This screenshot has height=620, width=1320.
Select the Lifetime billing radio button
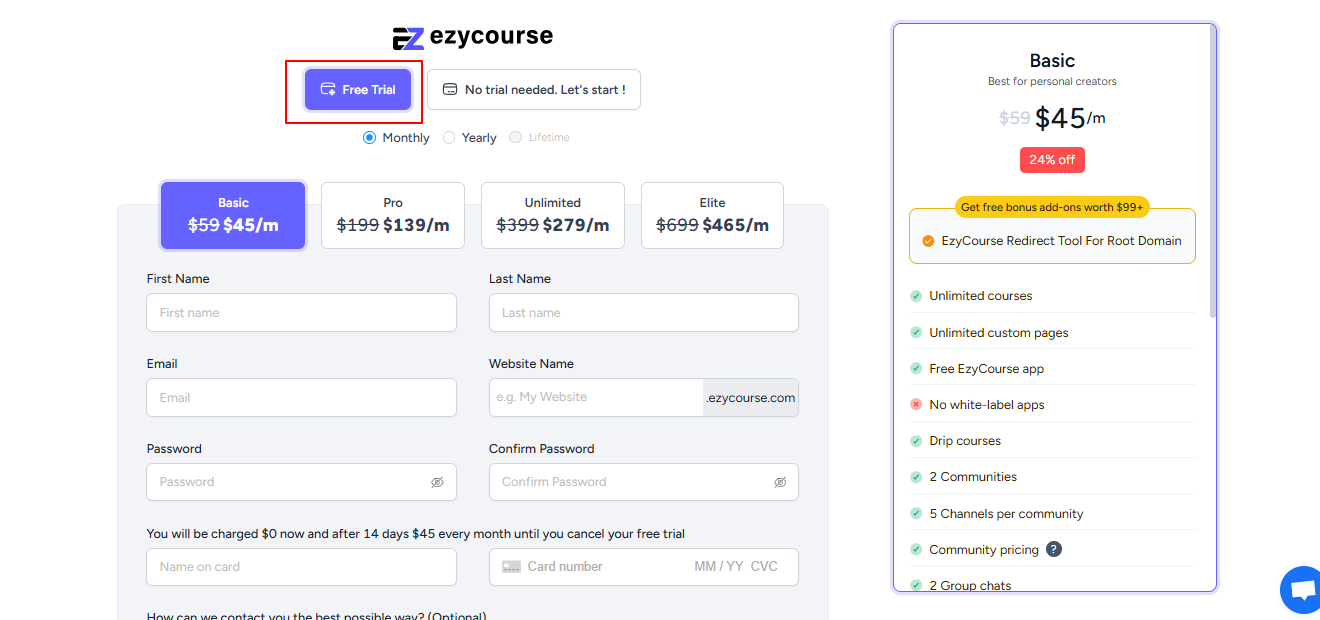point(516,137)
